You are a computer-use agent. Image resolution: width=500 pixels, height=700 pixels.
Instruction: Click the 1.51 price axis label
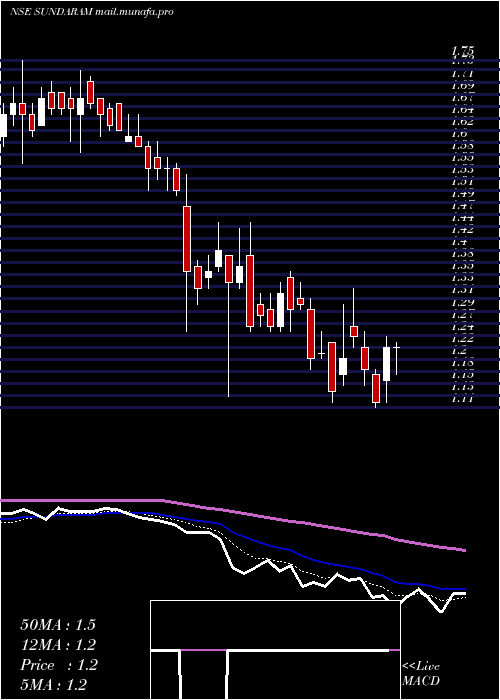click(462, 182)
